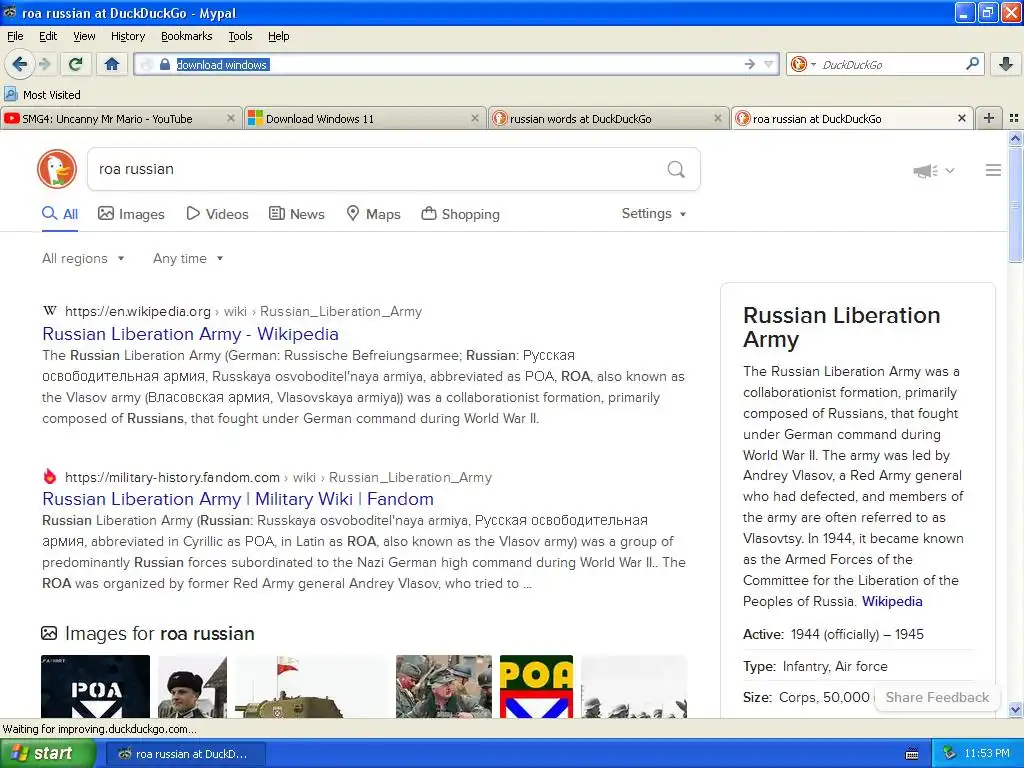Viewport: 1024px width, 768px height.
Task: Select roa russian taskbar window button
Action: [x=185, y=754]
